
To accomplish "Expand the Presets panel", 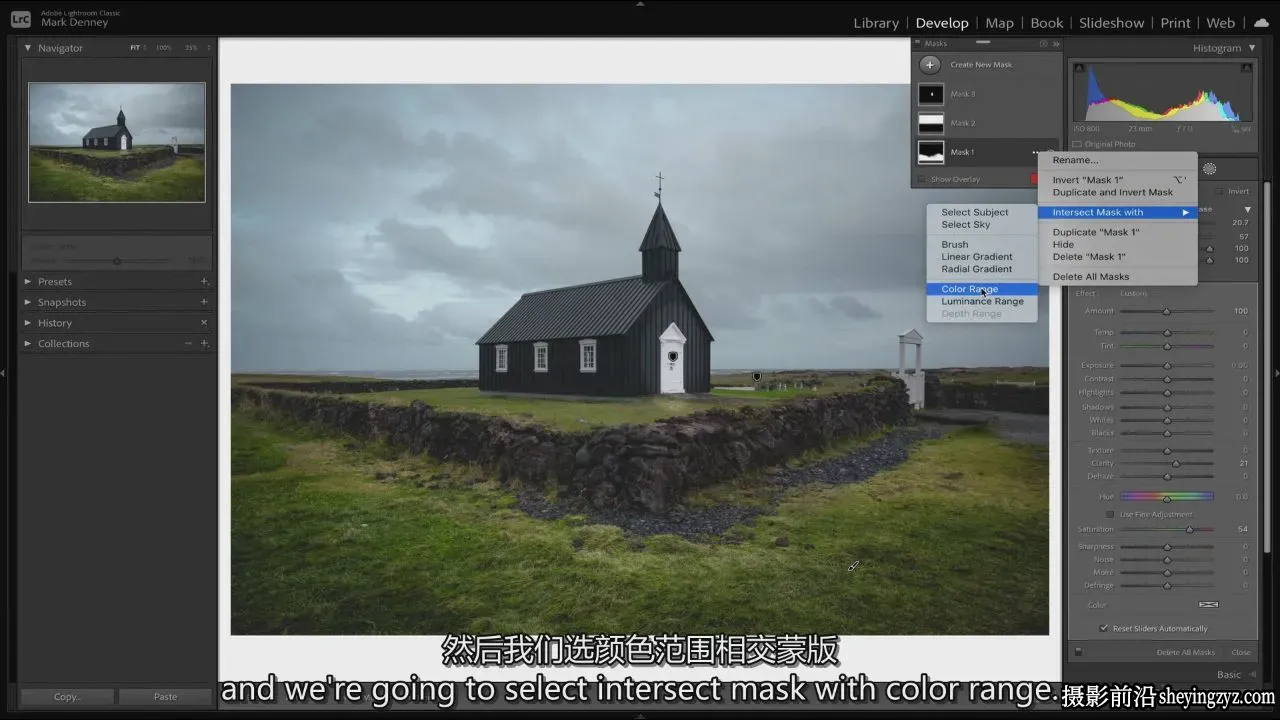I will click(x=27, y=282).
